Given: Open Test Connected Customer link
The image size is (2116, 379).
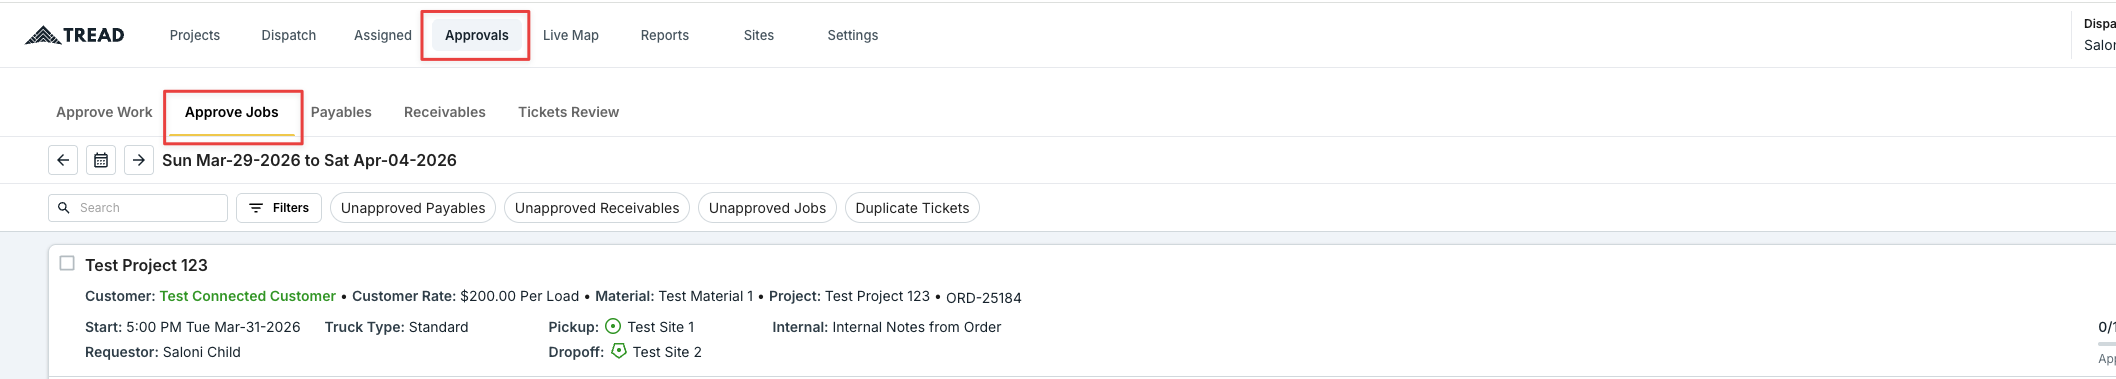Looking at the screenshot, I should (x=248, y=296).
